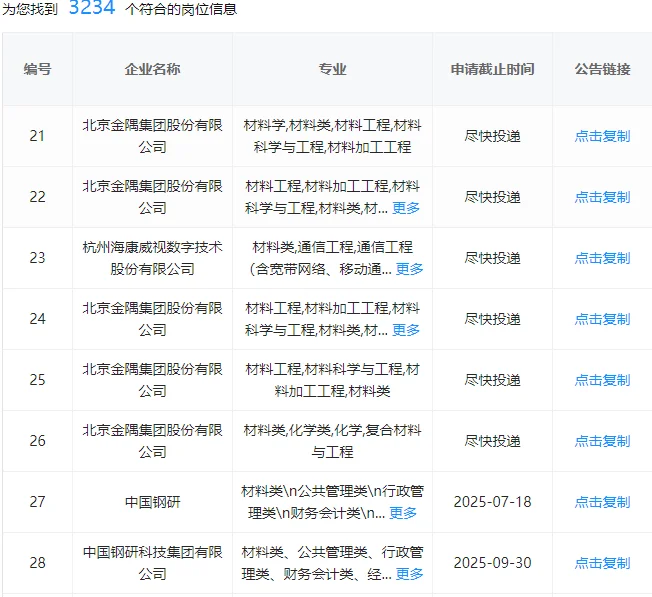Screen dimensions: 652x597
Task: Click 北京金隅集团股份有限公司 in row 25
Action: 153,380
